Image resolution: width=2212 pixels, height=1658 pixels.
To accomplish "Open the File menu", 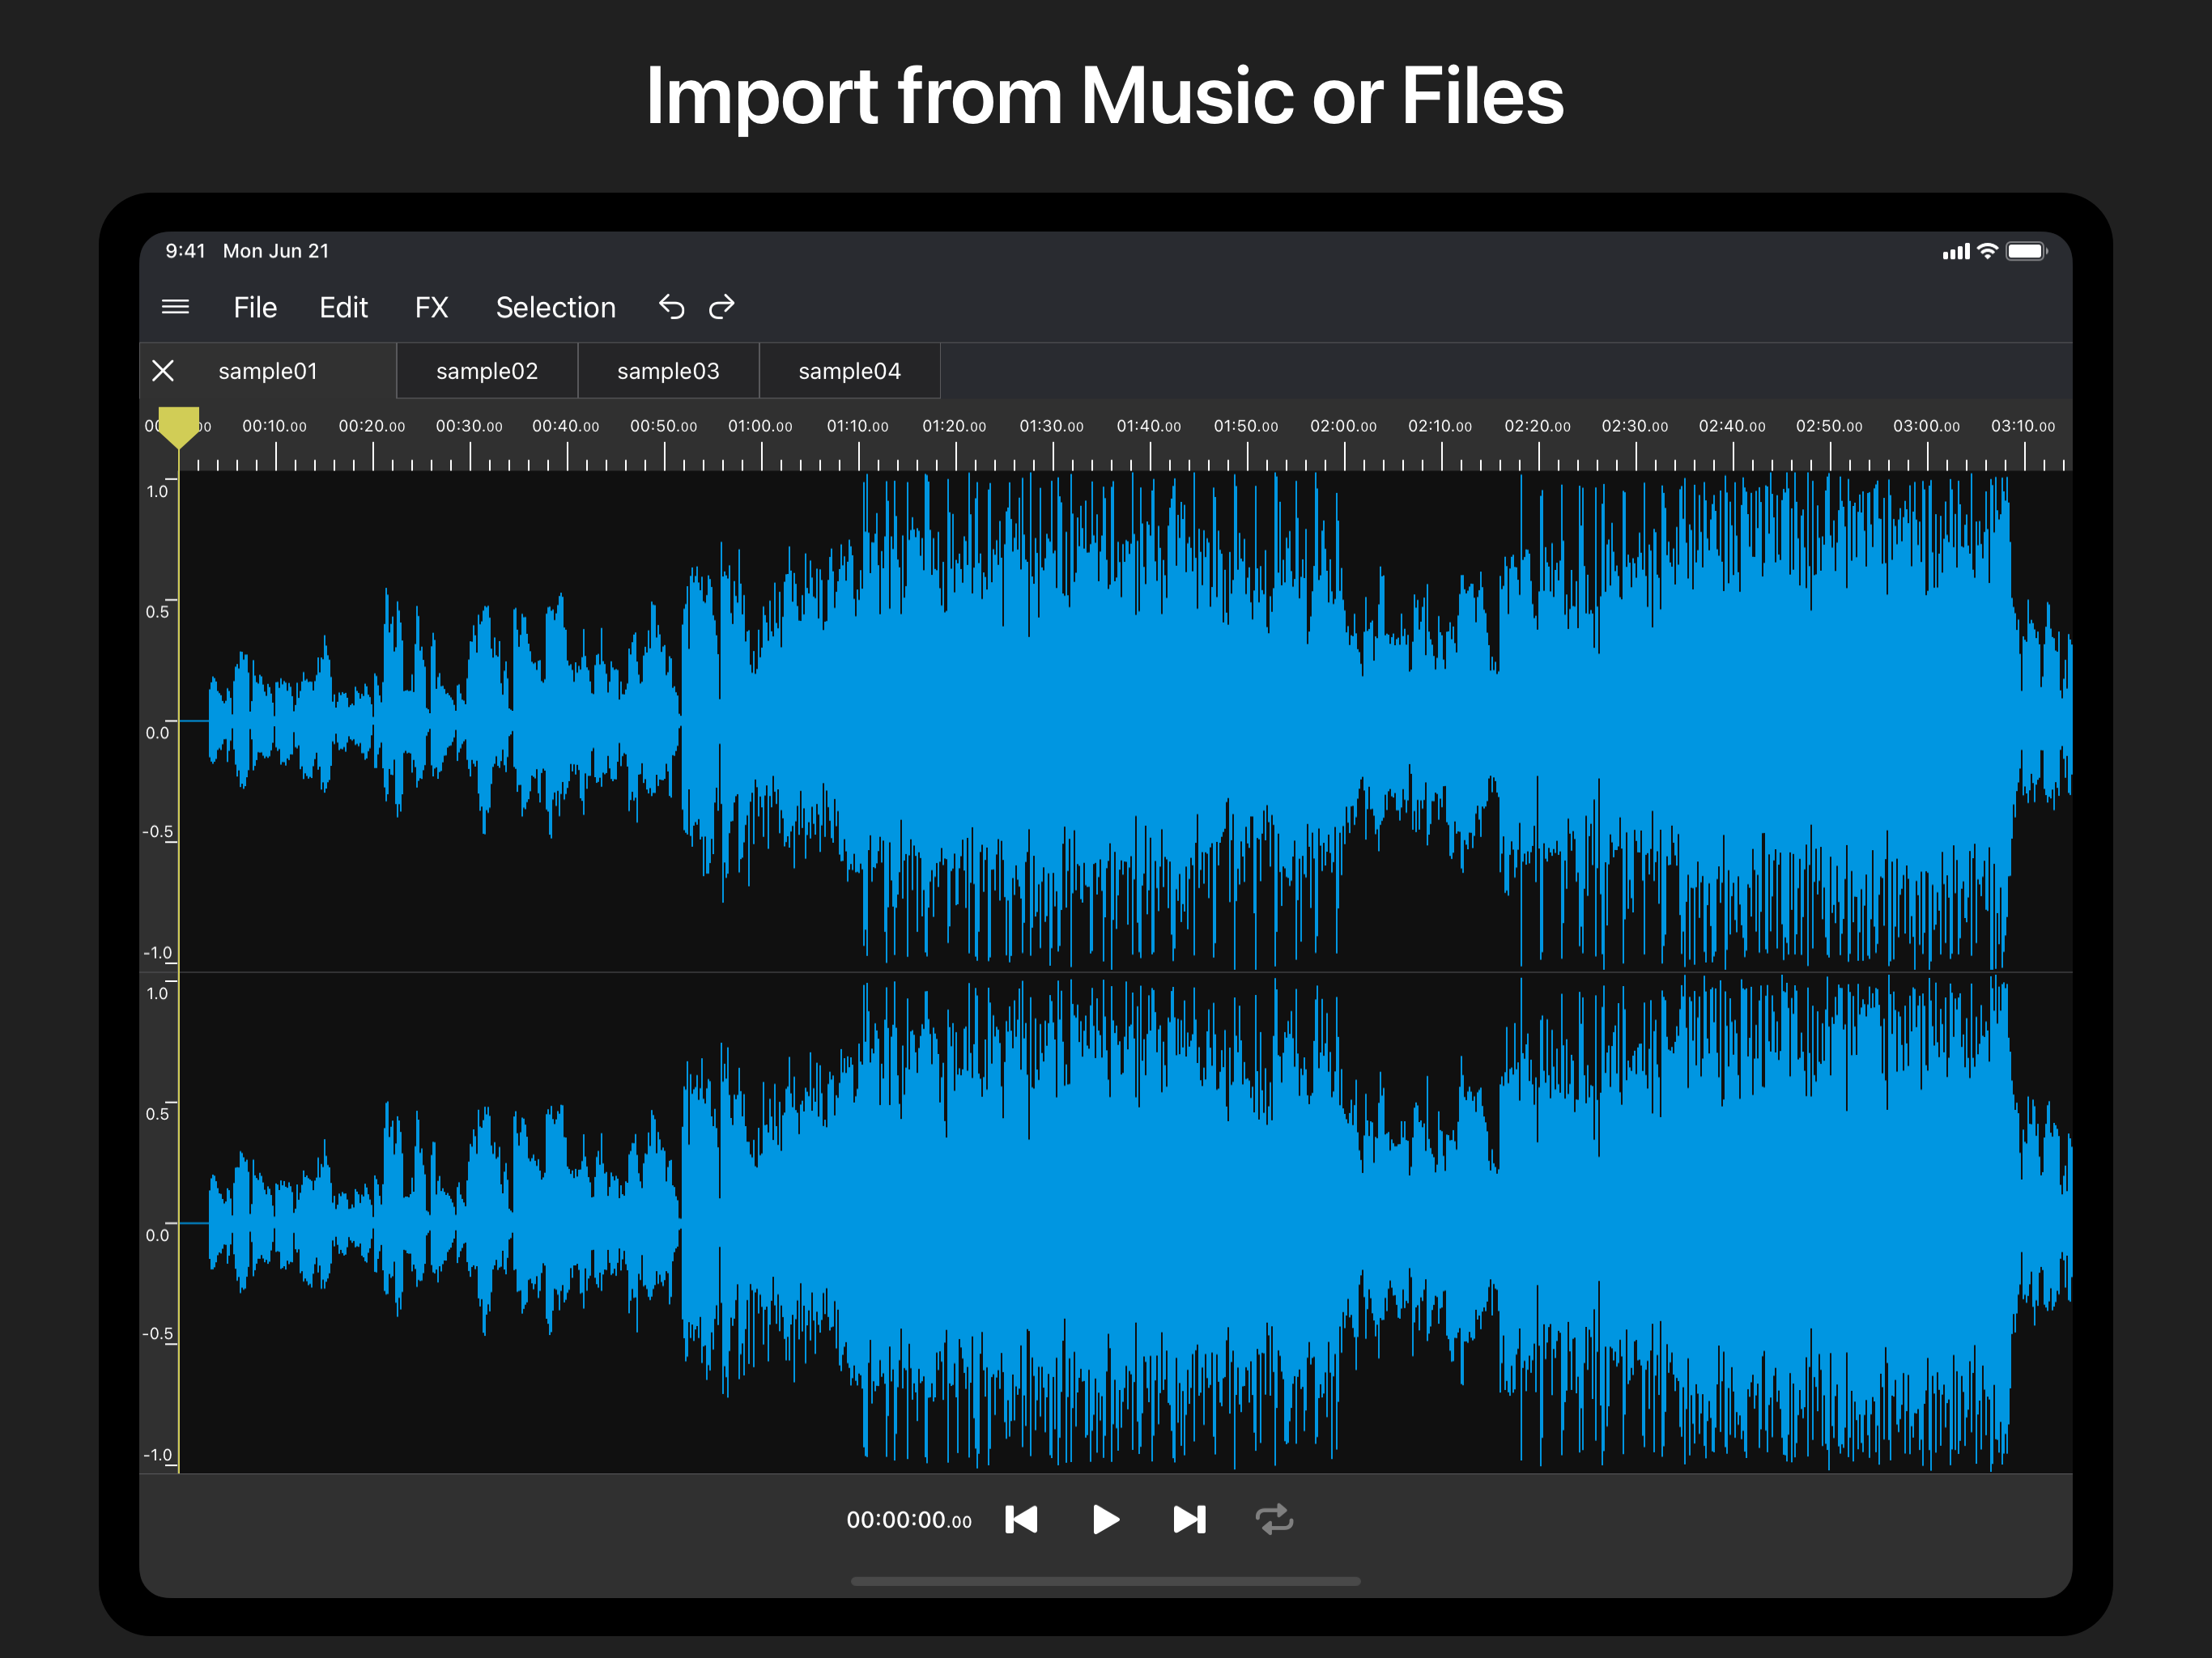I will click(x=255, y=307).
